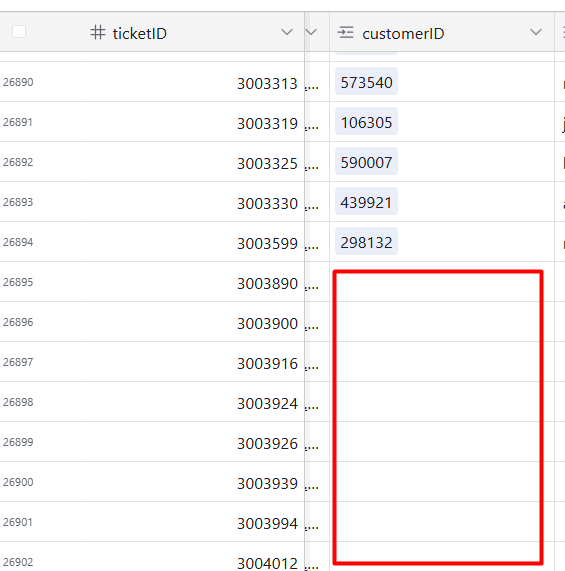The width and height of the screenshot is (565, 571).
Task: Expand the narrow hidden column's dropdown chevron
Action: point(311,32)
